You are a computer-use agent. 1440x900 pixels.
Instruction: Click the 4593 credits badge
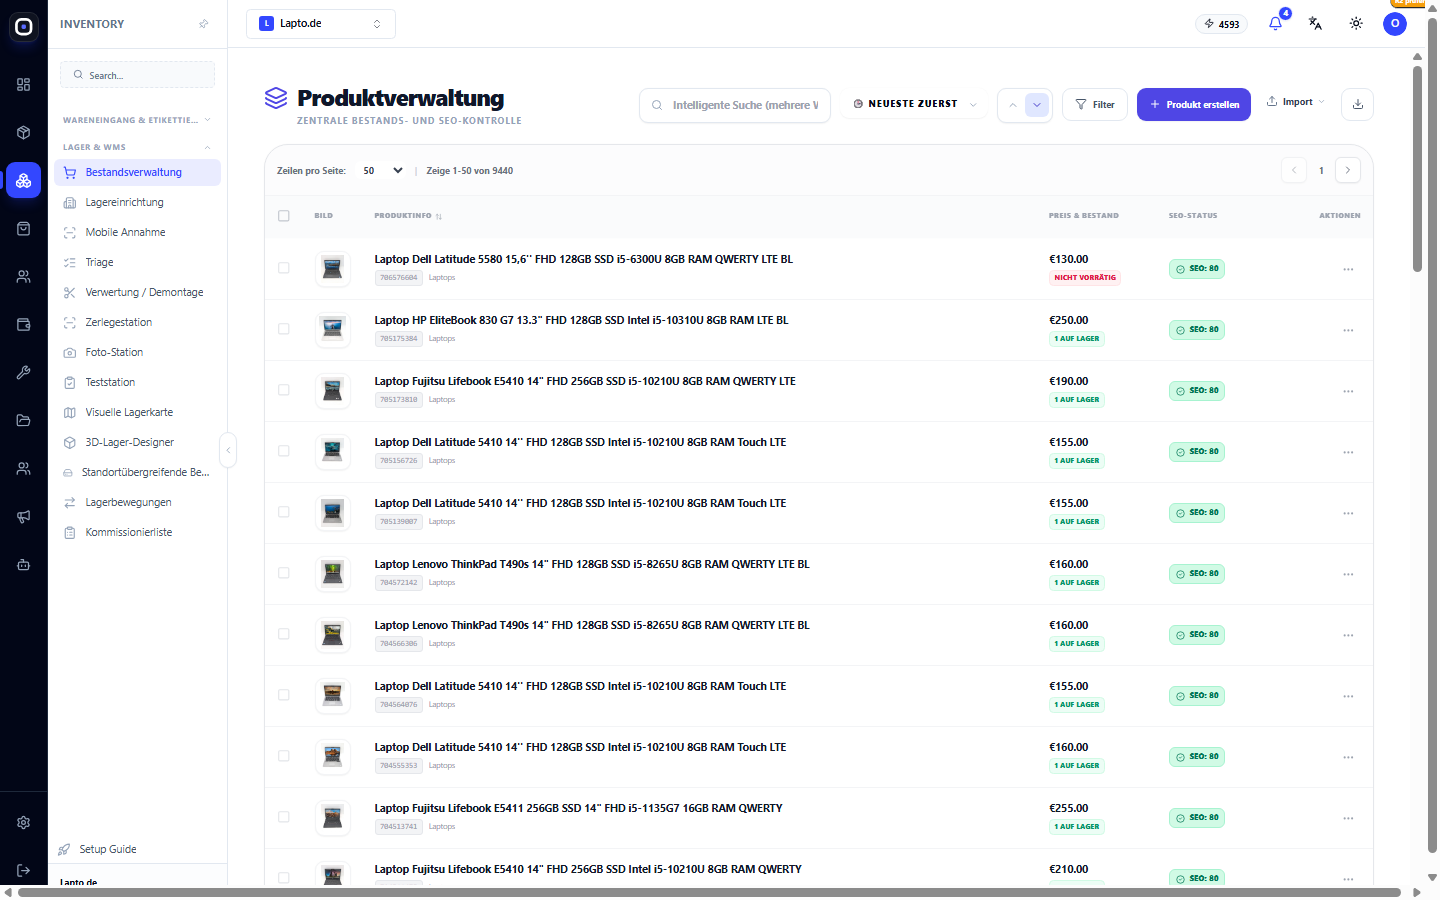1222,24
